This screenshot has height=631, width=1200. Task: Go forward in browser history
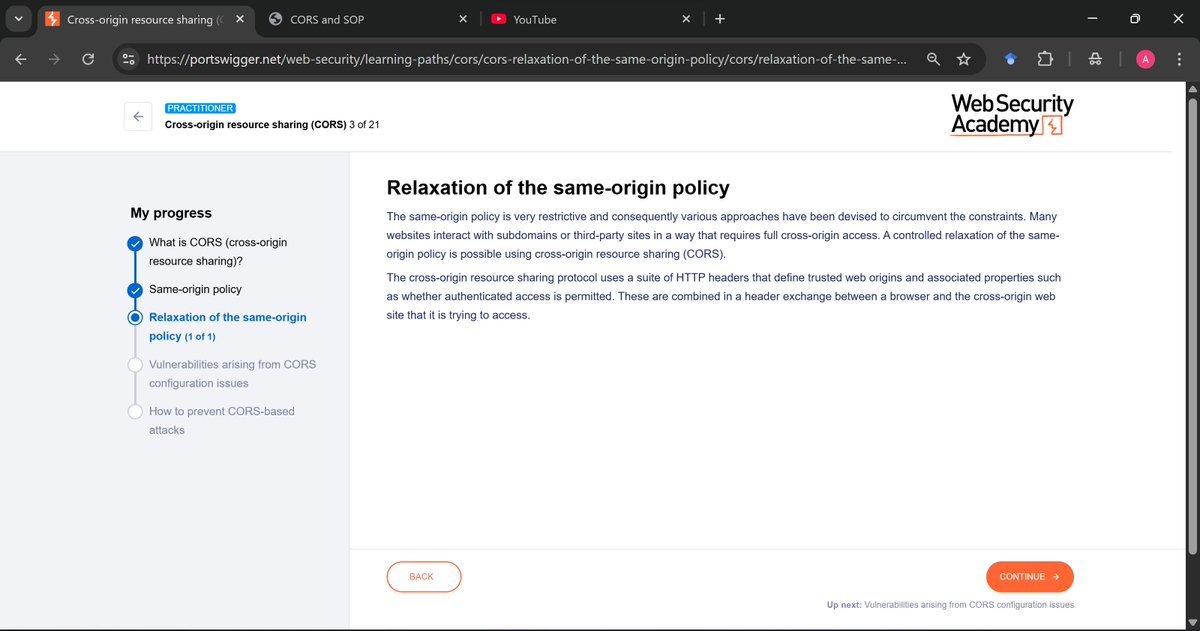point(54,59)
